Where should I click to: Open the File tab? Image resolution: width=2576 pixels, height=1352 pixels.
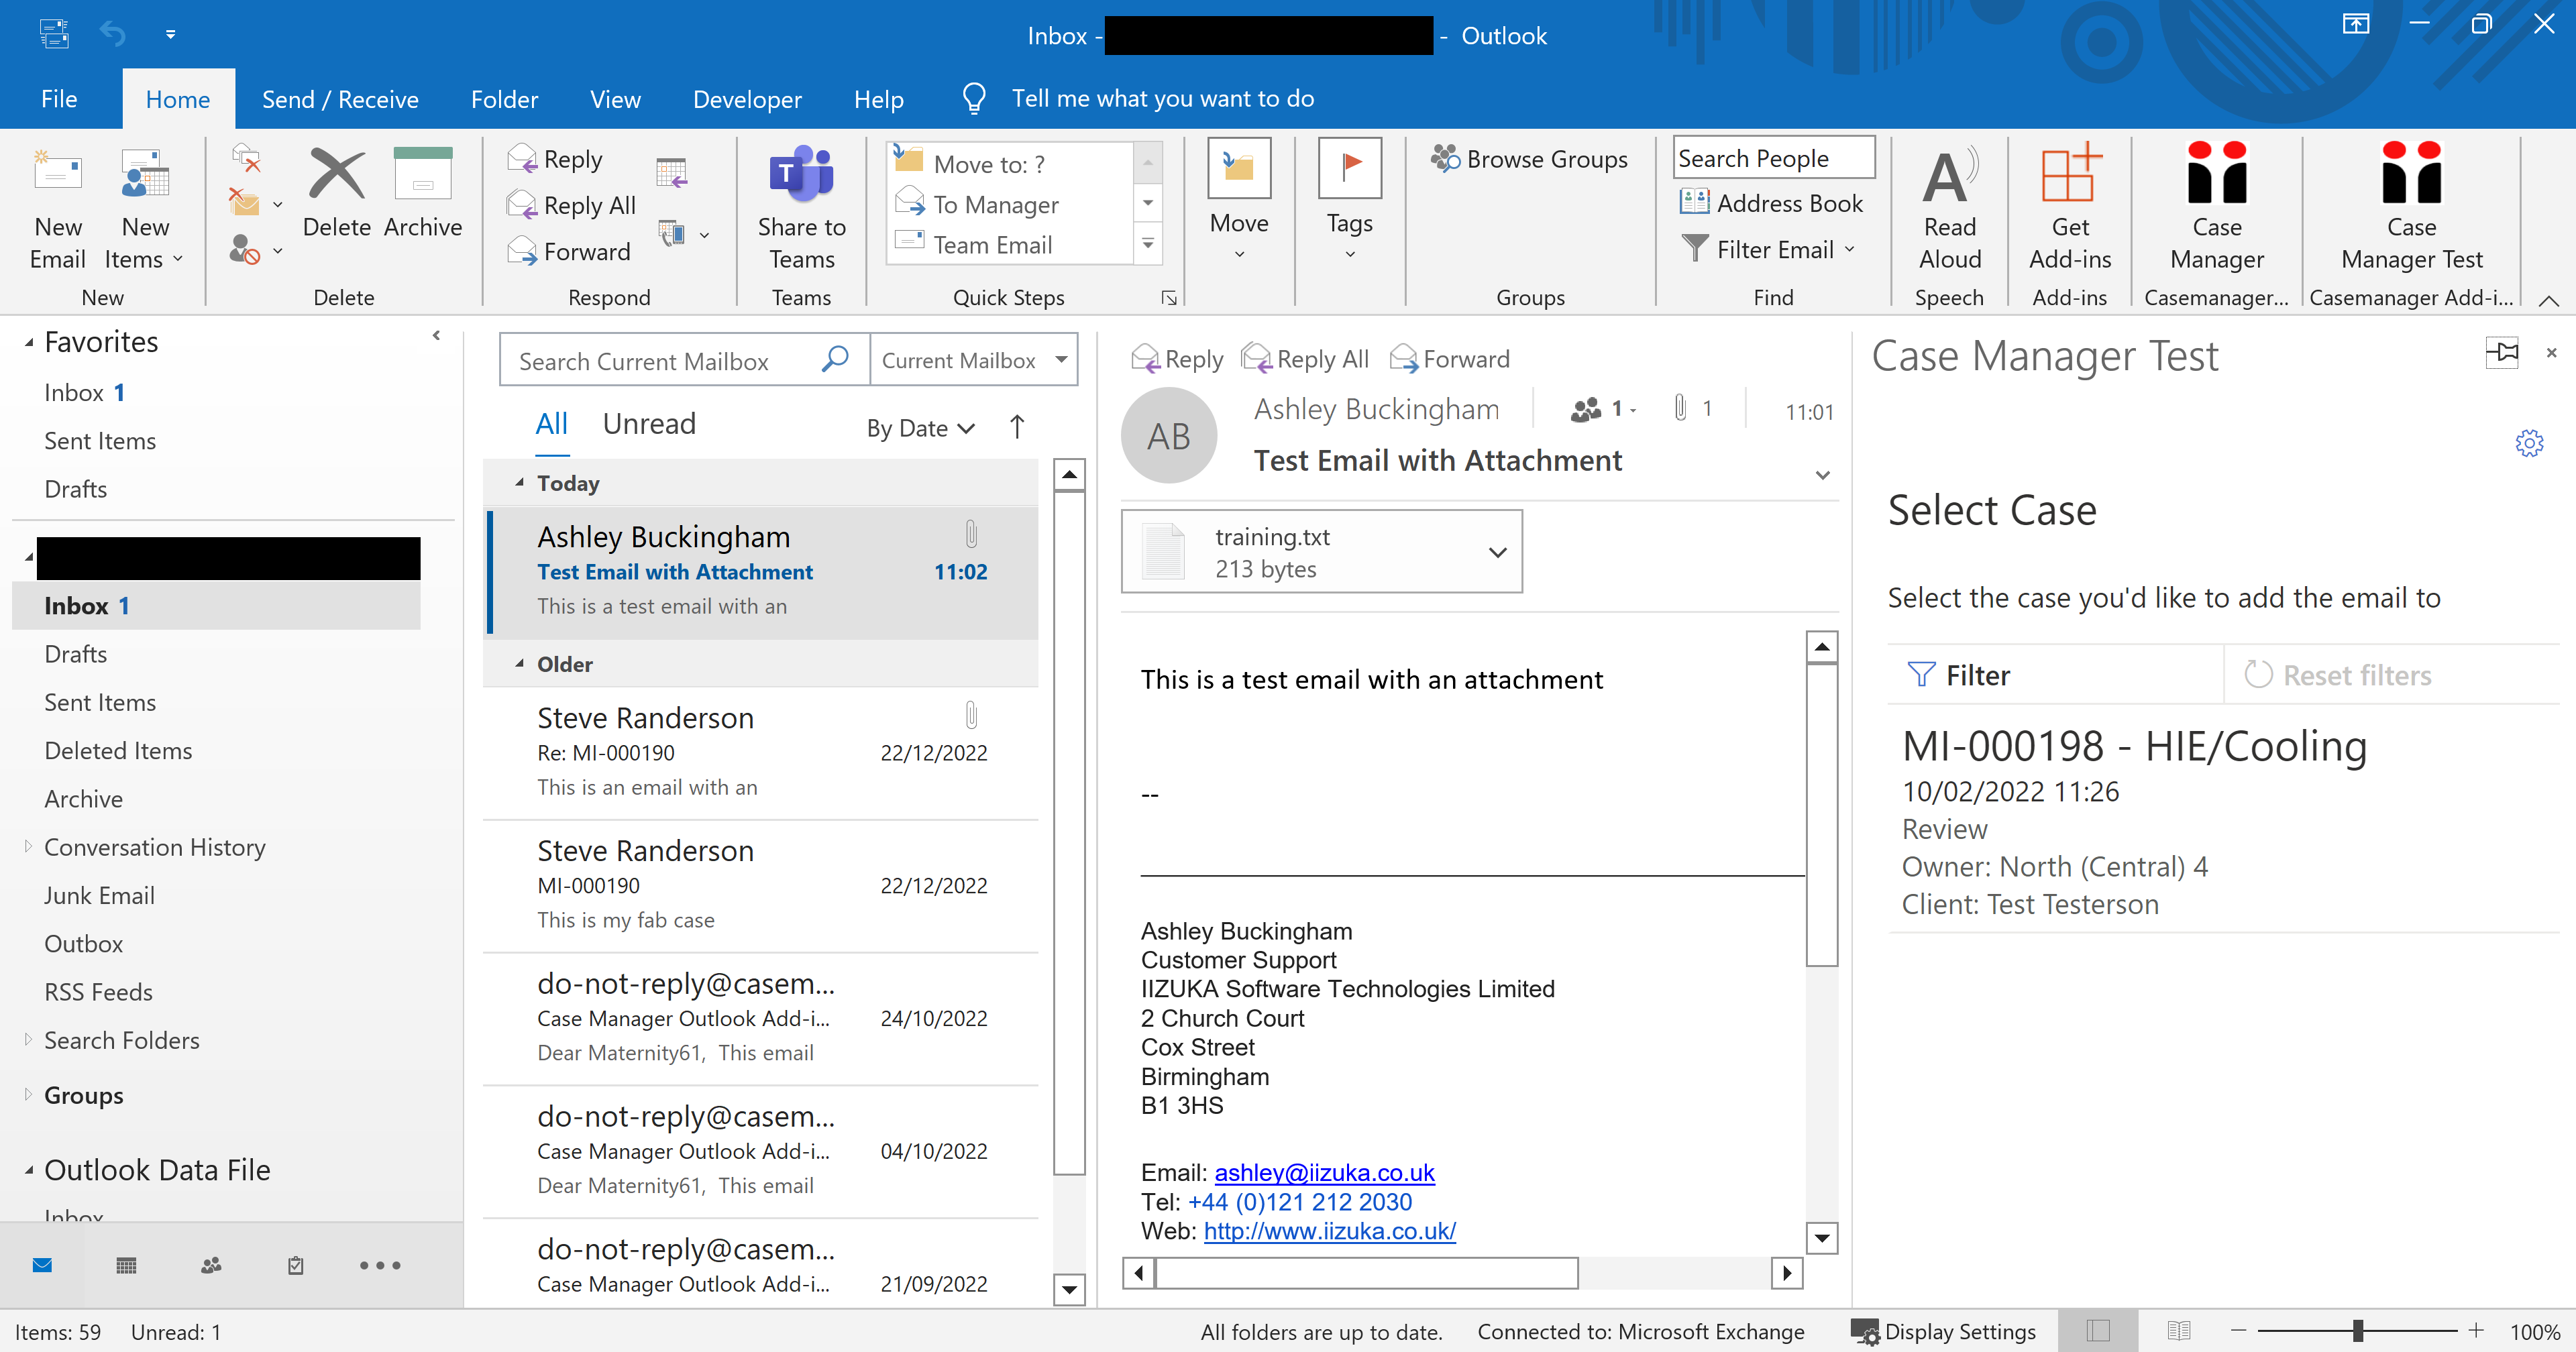59,99
